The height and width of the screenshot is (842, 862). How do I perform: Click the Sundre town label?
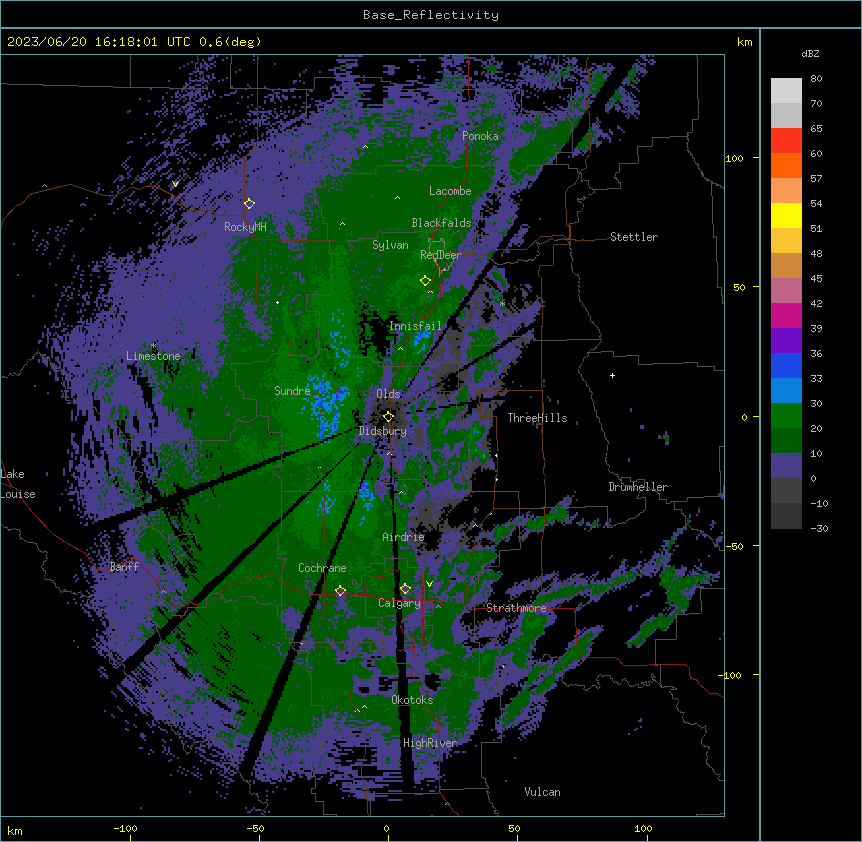292,391
